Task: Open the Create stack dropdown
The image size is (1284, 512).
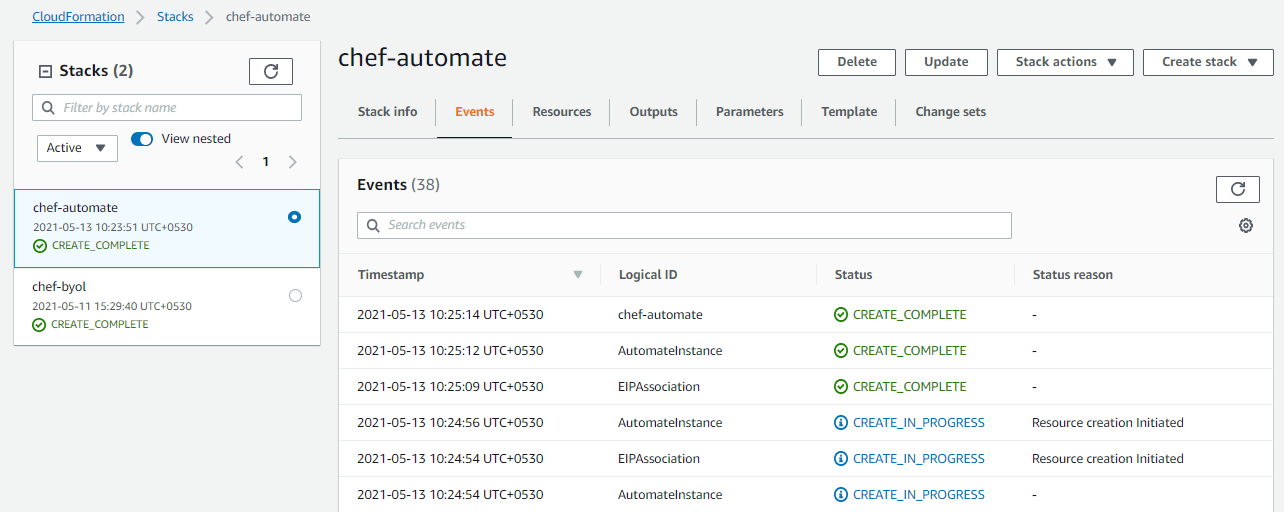Action: [1207, 62]
